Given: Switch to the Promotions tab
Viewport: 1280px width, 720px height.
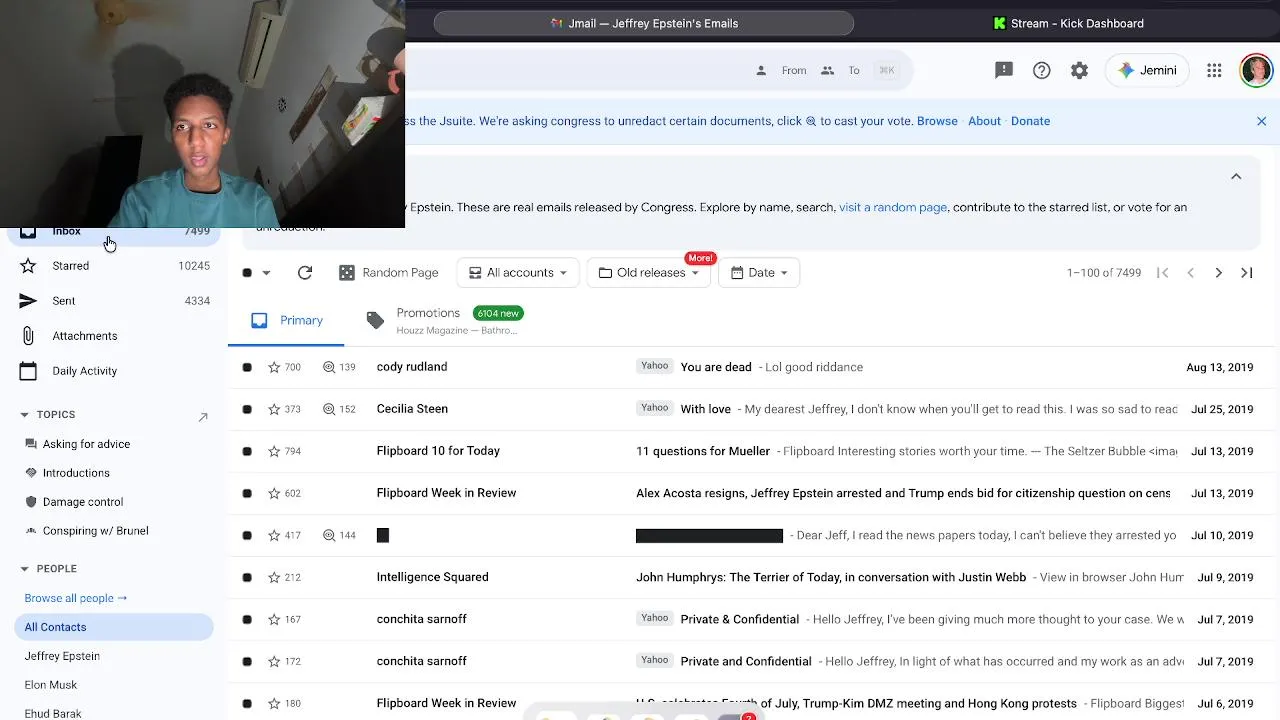Looking at the screenshot, I should pos(445,320).
